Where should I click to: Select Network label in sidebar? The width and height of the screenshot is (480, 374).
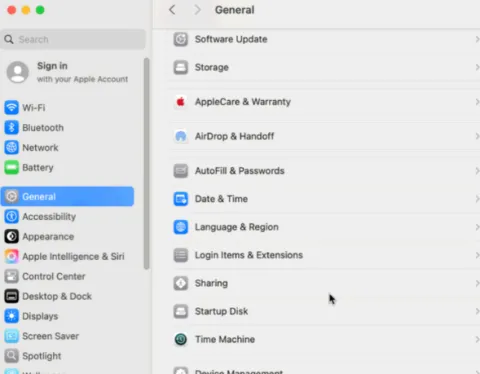pyautogui.click(x=40, y=148)
